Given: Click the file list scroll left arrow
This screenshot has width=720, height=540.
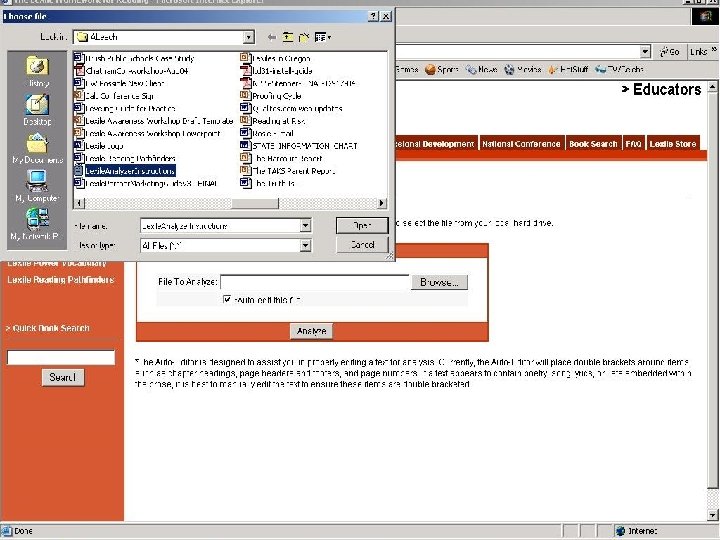Looking at the screenshot, I should 79,203.
